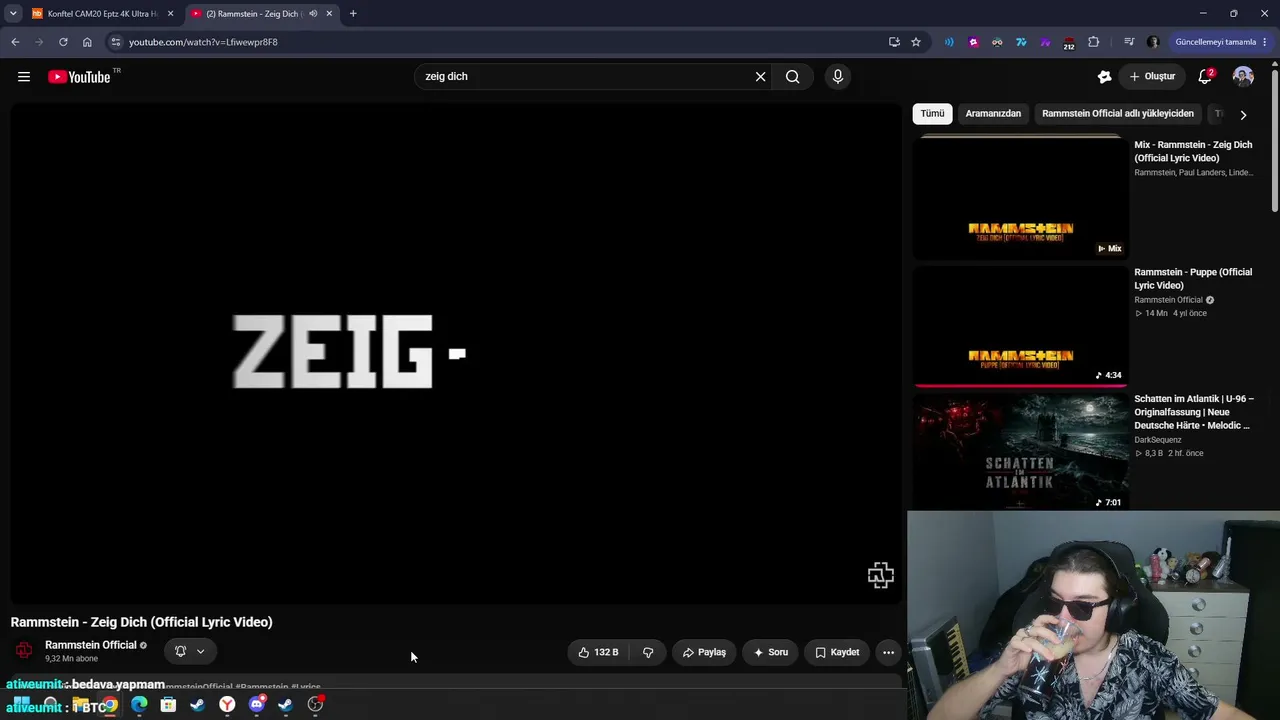This screenshot has width=1280, height=720.
Task: Run the YouTube search magnifier button
Action: click(x=793, y=77)
